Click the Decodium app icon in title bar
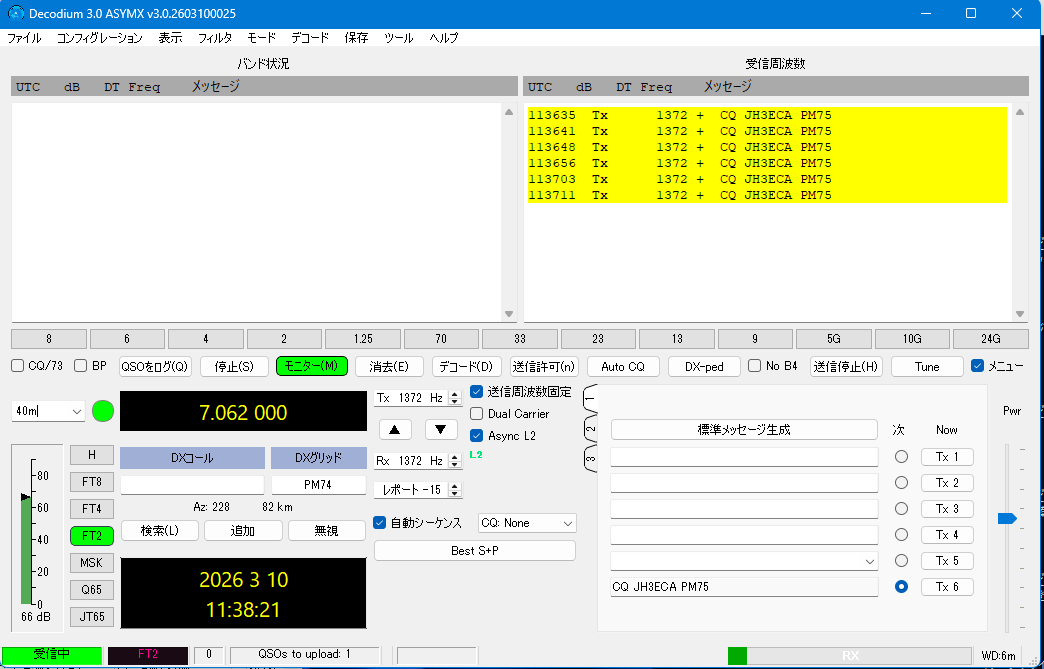This screenshot has width=1044, height=669. (x=15, y=13)
